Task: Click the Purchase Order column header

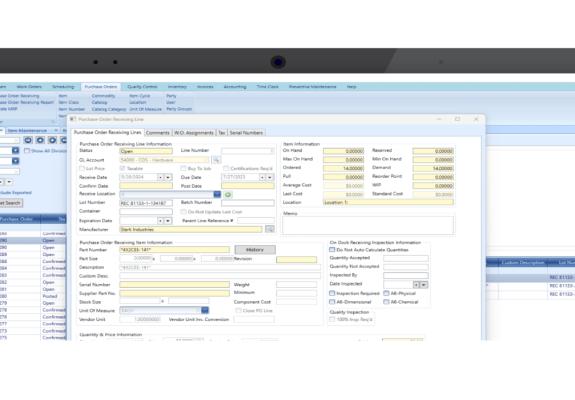Action: click(x=20, y=219)
